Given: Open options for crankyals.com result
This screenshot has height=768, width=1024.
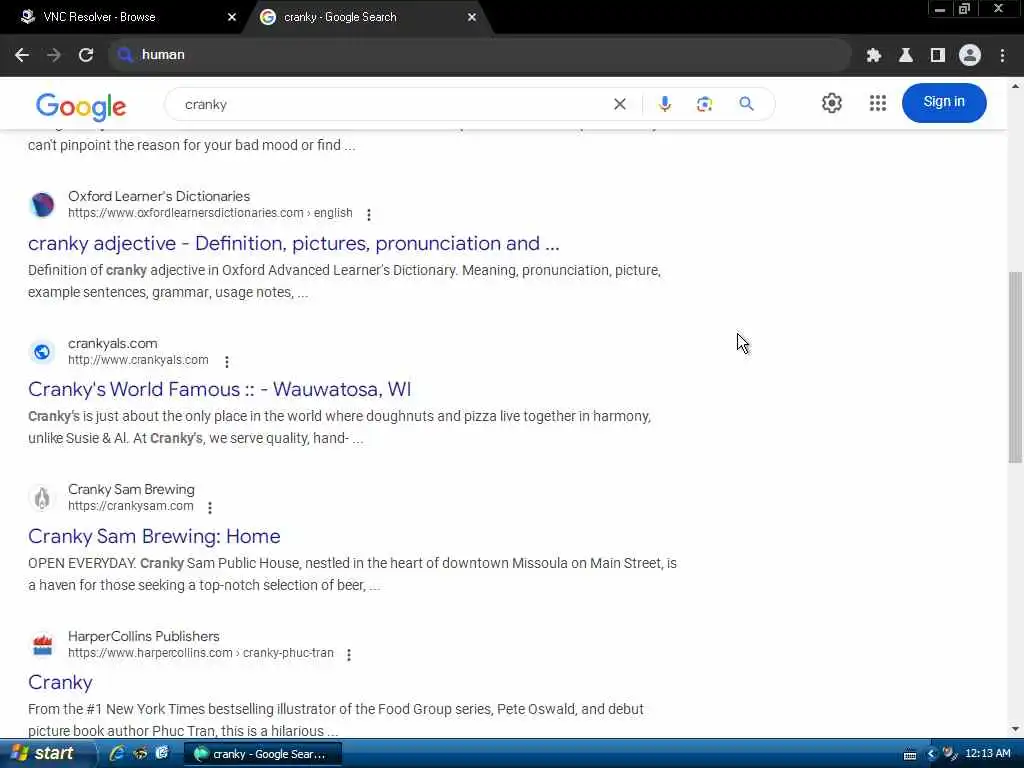Looking at the screenshot, I should [x=227, y=361].
